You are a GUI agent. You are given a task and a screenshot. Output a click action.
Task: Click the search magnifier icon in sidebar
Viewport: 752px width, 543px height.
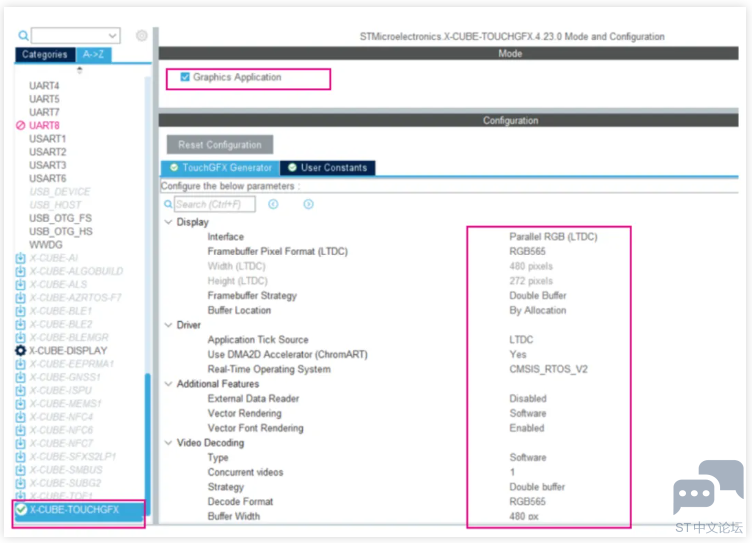tap(23, 35)
